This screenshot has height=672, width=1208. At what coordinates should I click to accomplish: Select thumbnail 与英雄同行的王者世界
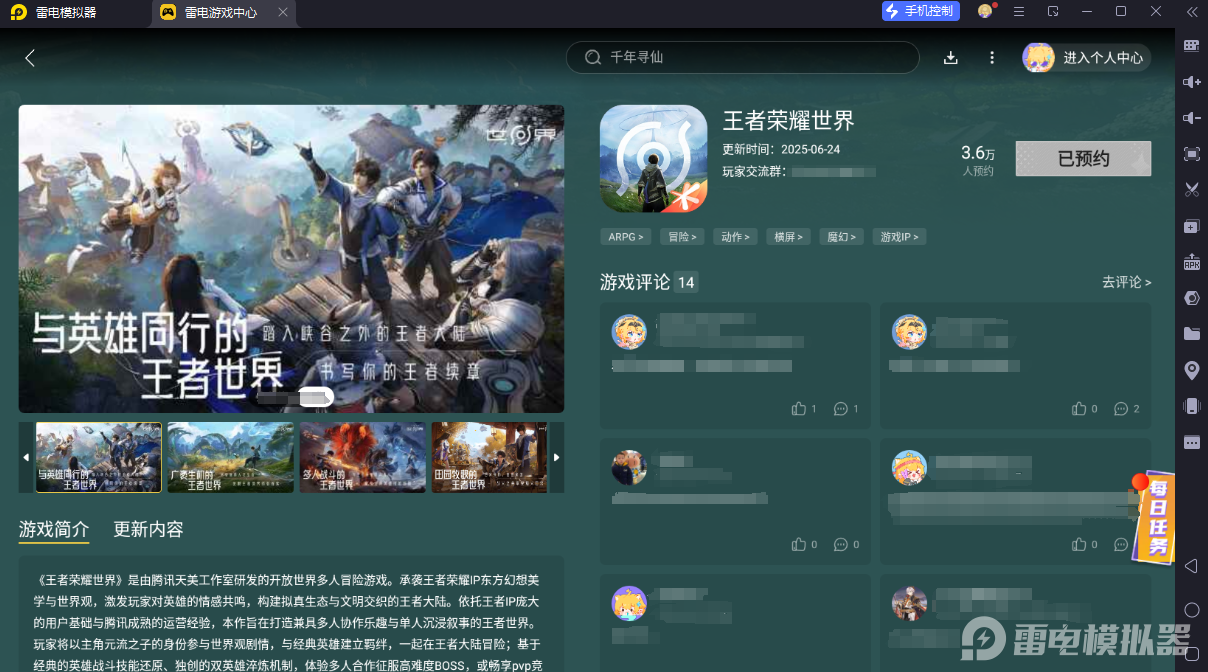tap(98, 457)
